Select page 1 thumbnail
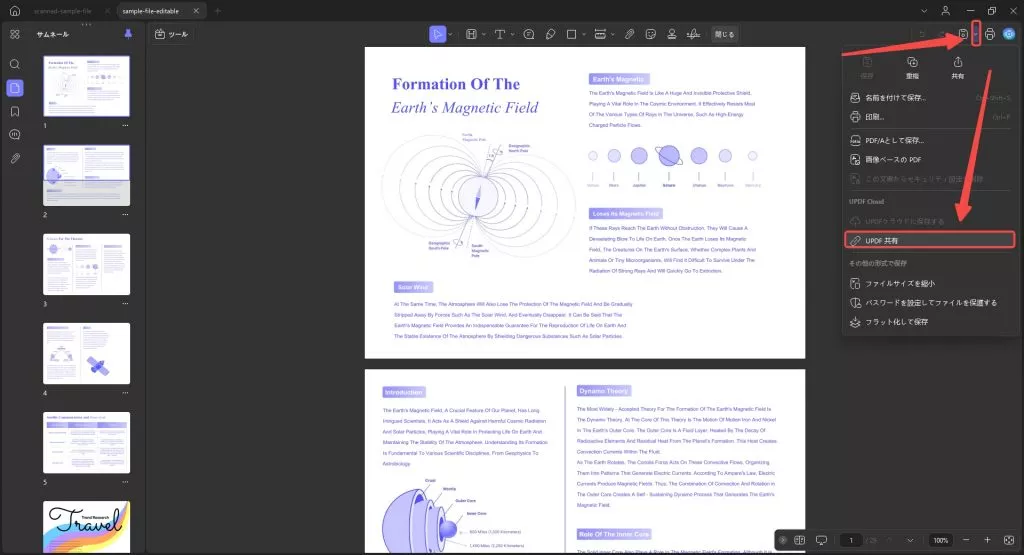The width and height of the screenshot is (1024, 555). pos(86,86)
